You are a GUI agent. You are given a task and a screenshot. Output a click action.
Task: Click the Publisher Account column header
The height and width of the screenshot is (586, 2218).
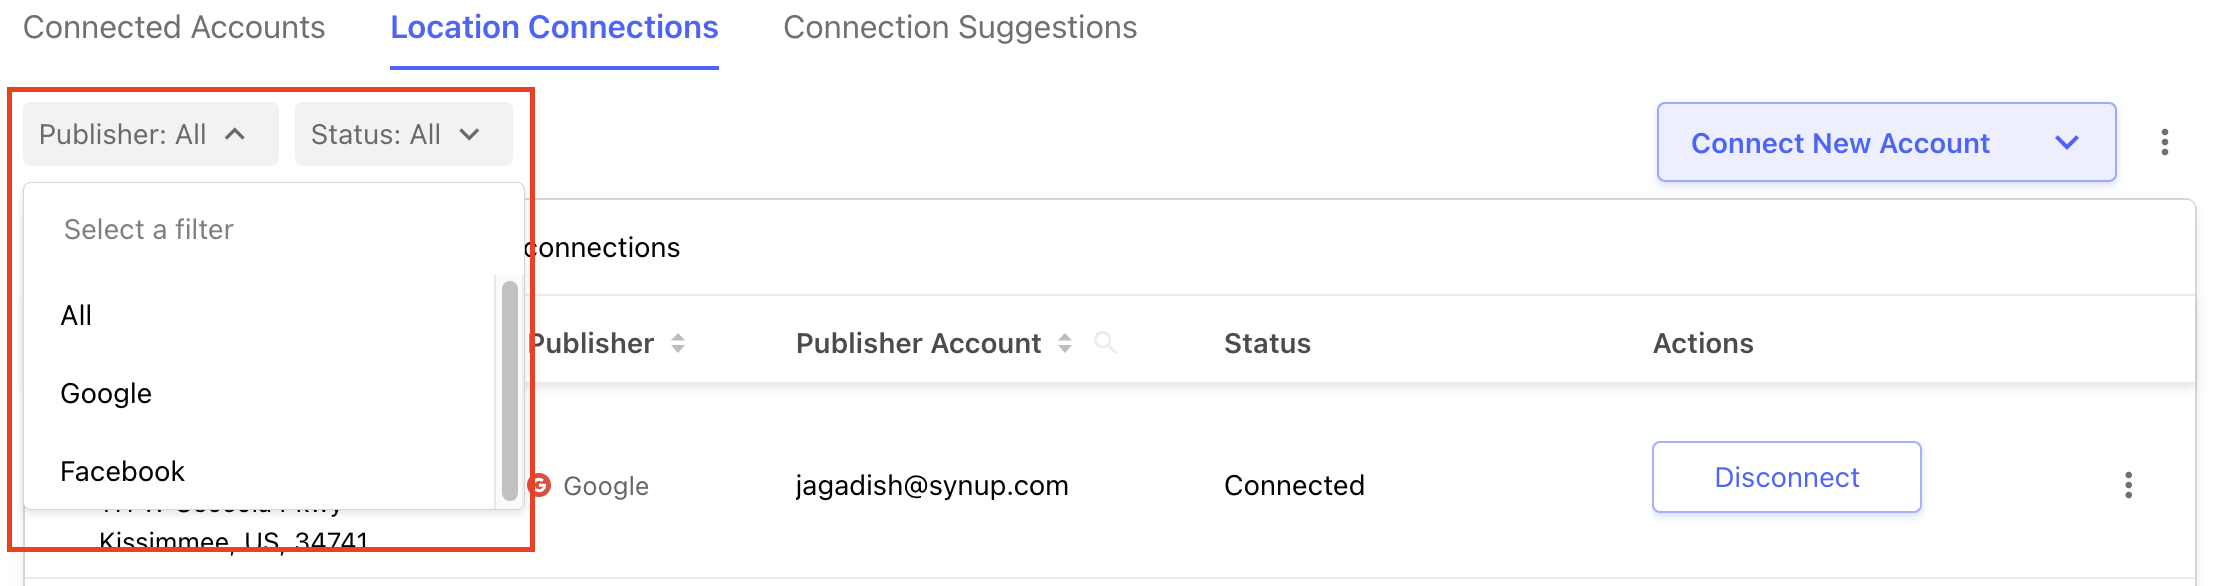coord(918,343)
